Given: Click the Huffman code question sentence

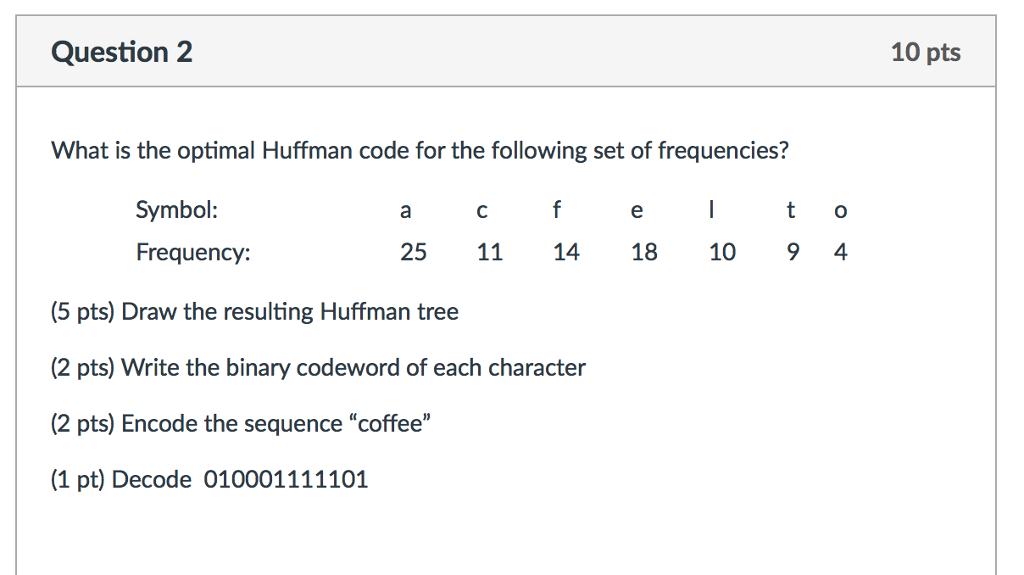Looking at the screenshot, I should 420,151.
